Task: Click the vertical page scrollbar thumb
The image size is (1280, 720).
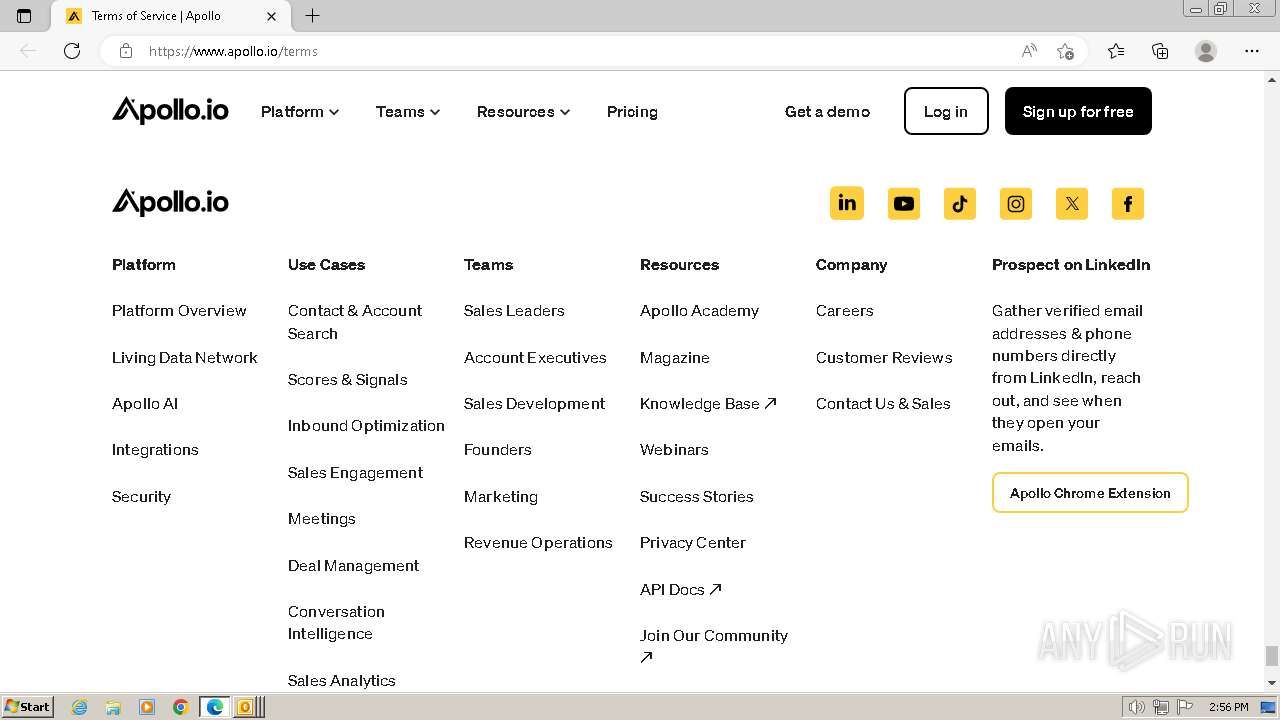Action: point(1272,656)
